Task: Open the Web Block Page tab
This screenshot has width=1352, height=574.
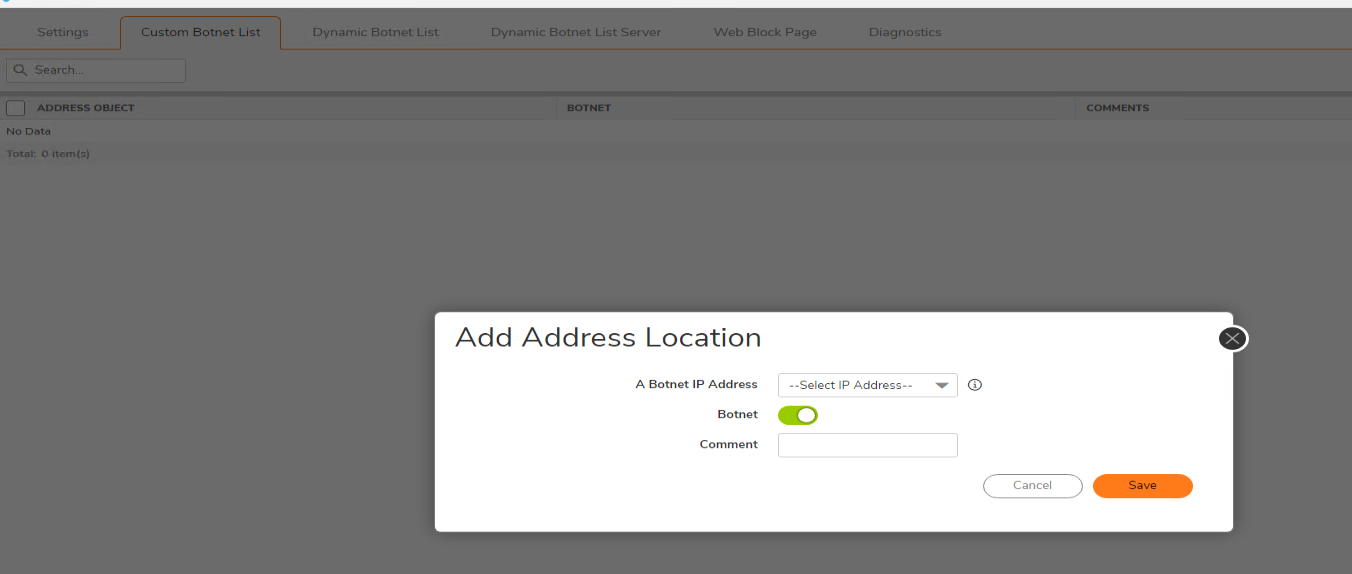Action: 765,32
